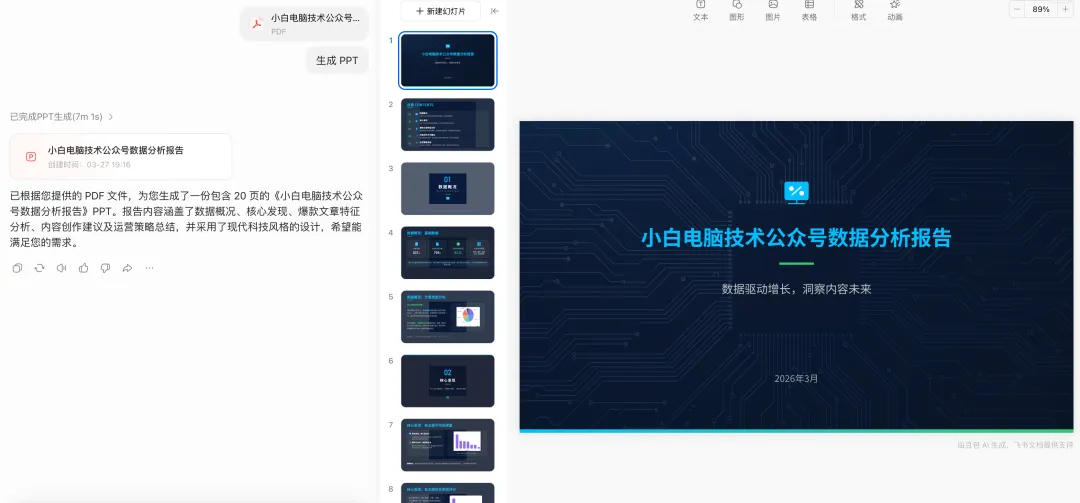Click the share arrow icon
1080x503 pixels.
tap(127, 268)
